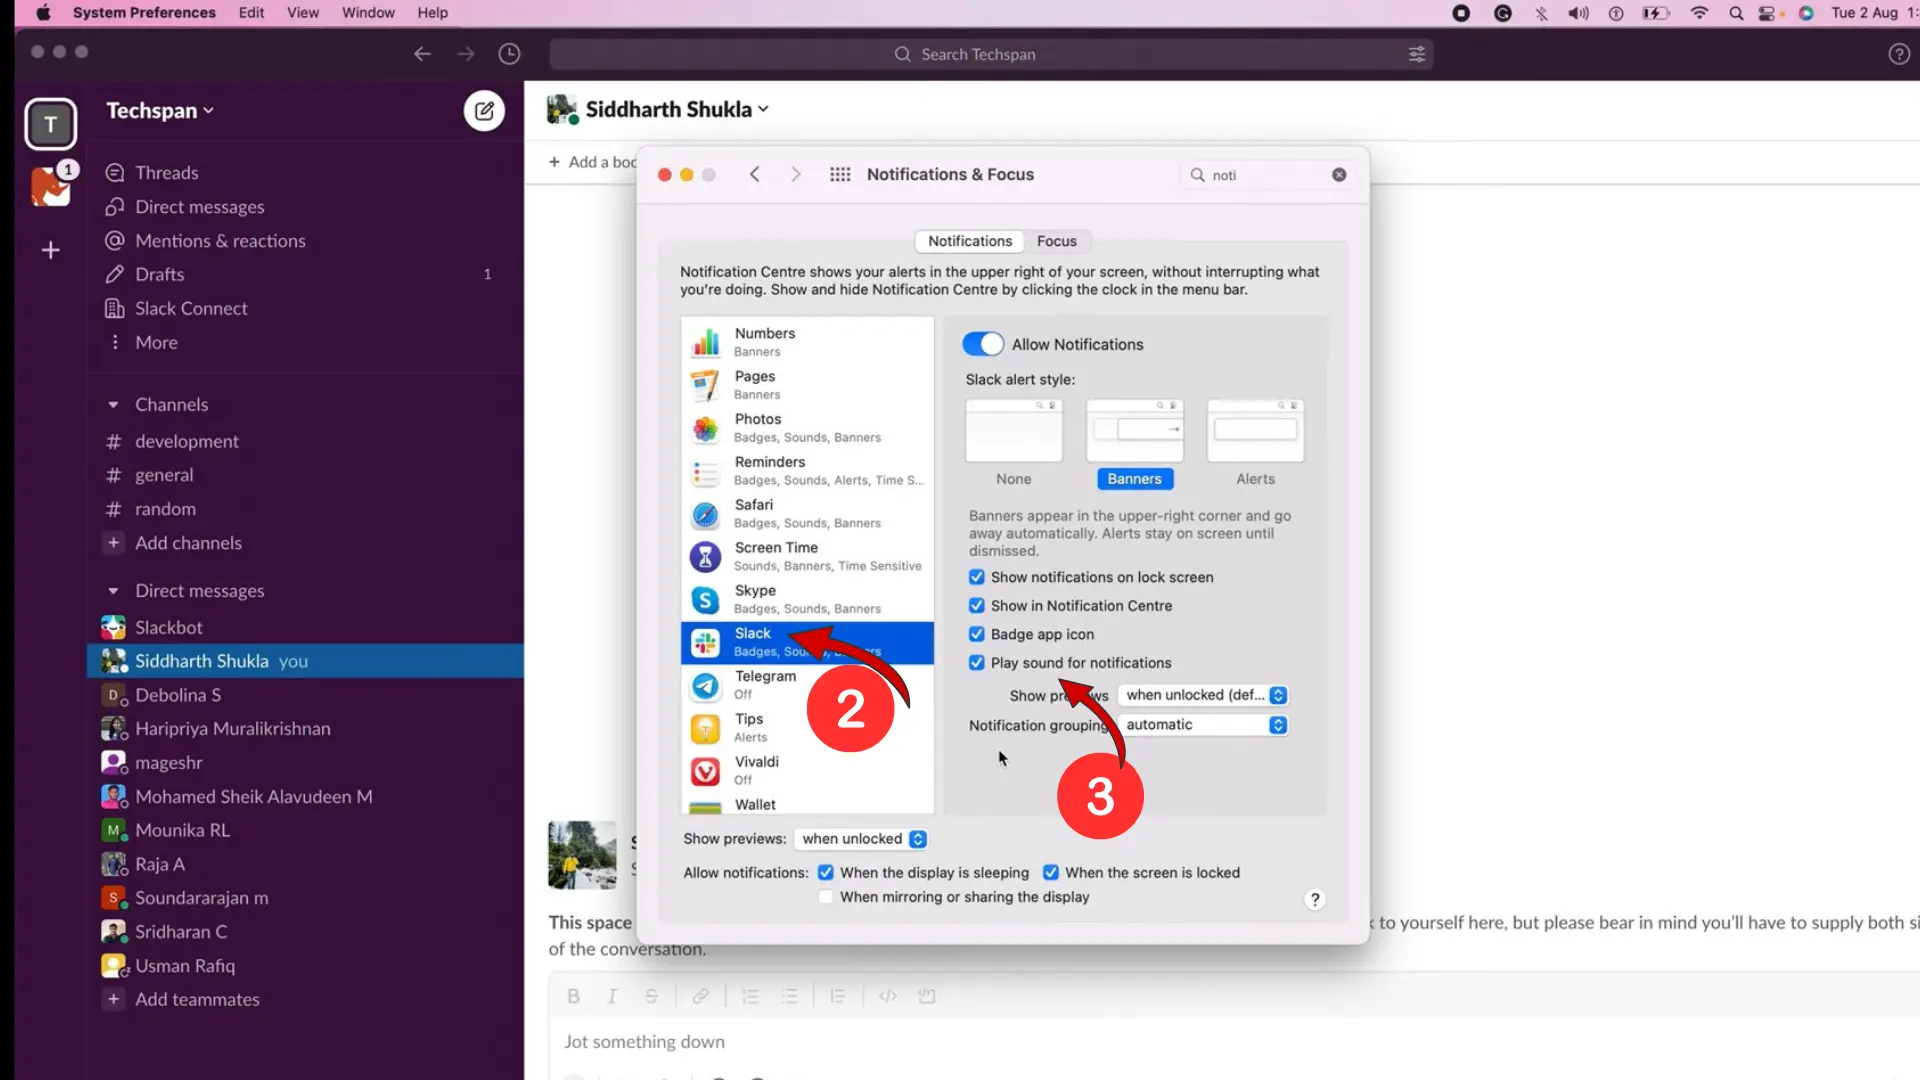Viewport: 1920px width, 1080px height.
Task: Open help for Notifications preferences
Action: tap(1315, 899)
